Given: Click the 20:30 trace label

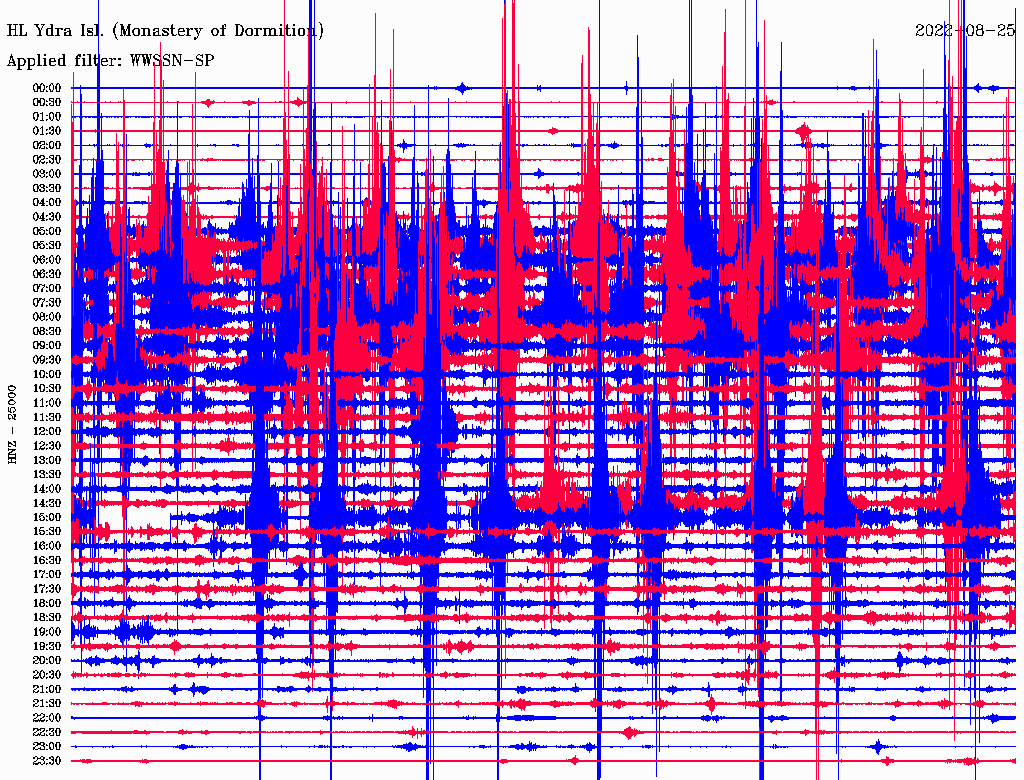Looking at the screenshot, I should pos(47,675).
